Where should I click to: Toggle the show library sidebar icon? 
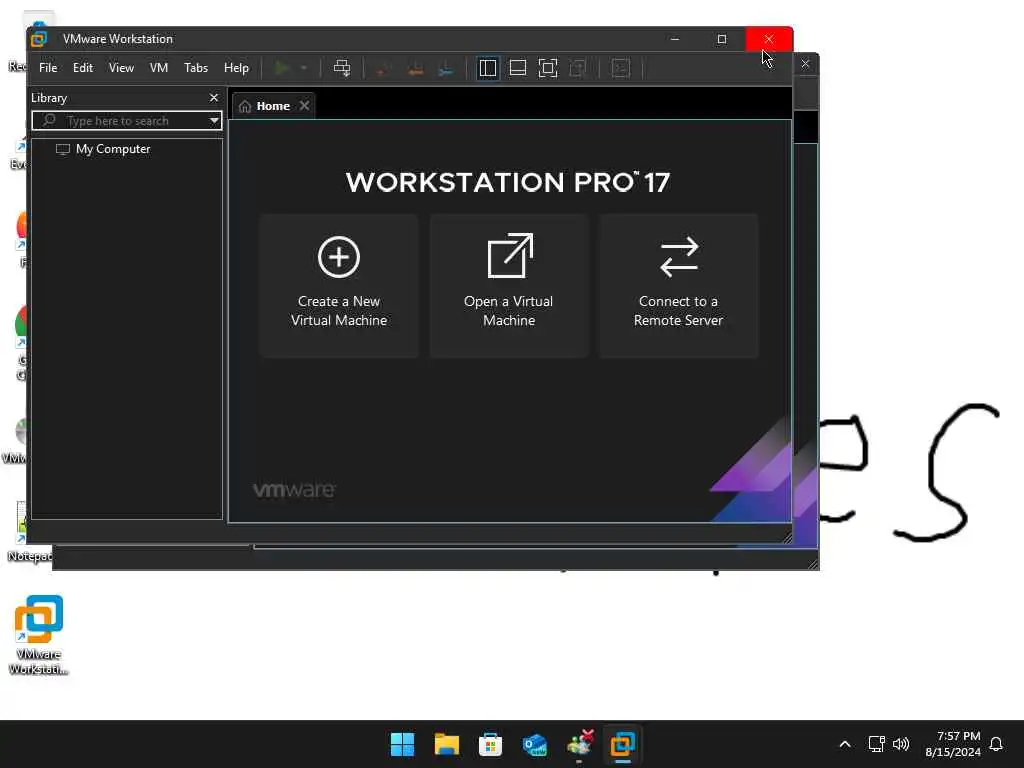[487, 68]
